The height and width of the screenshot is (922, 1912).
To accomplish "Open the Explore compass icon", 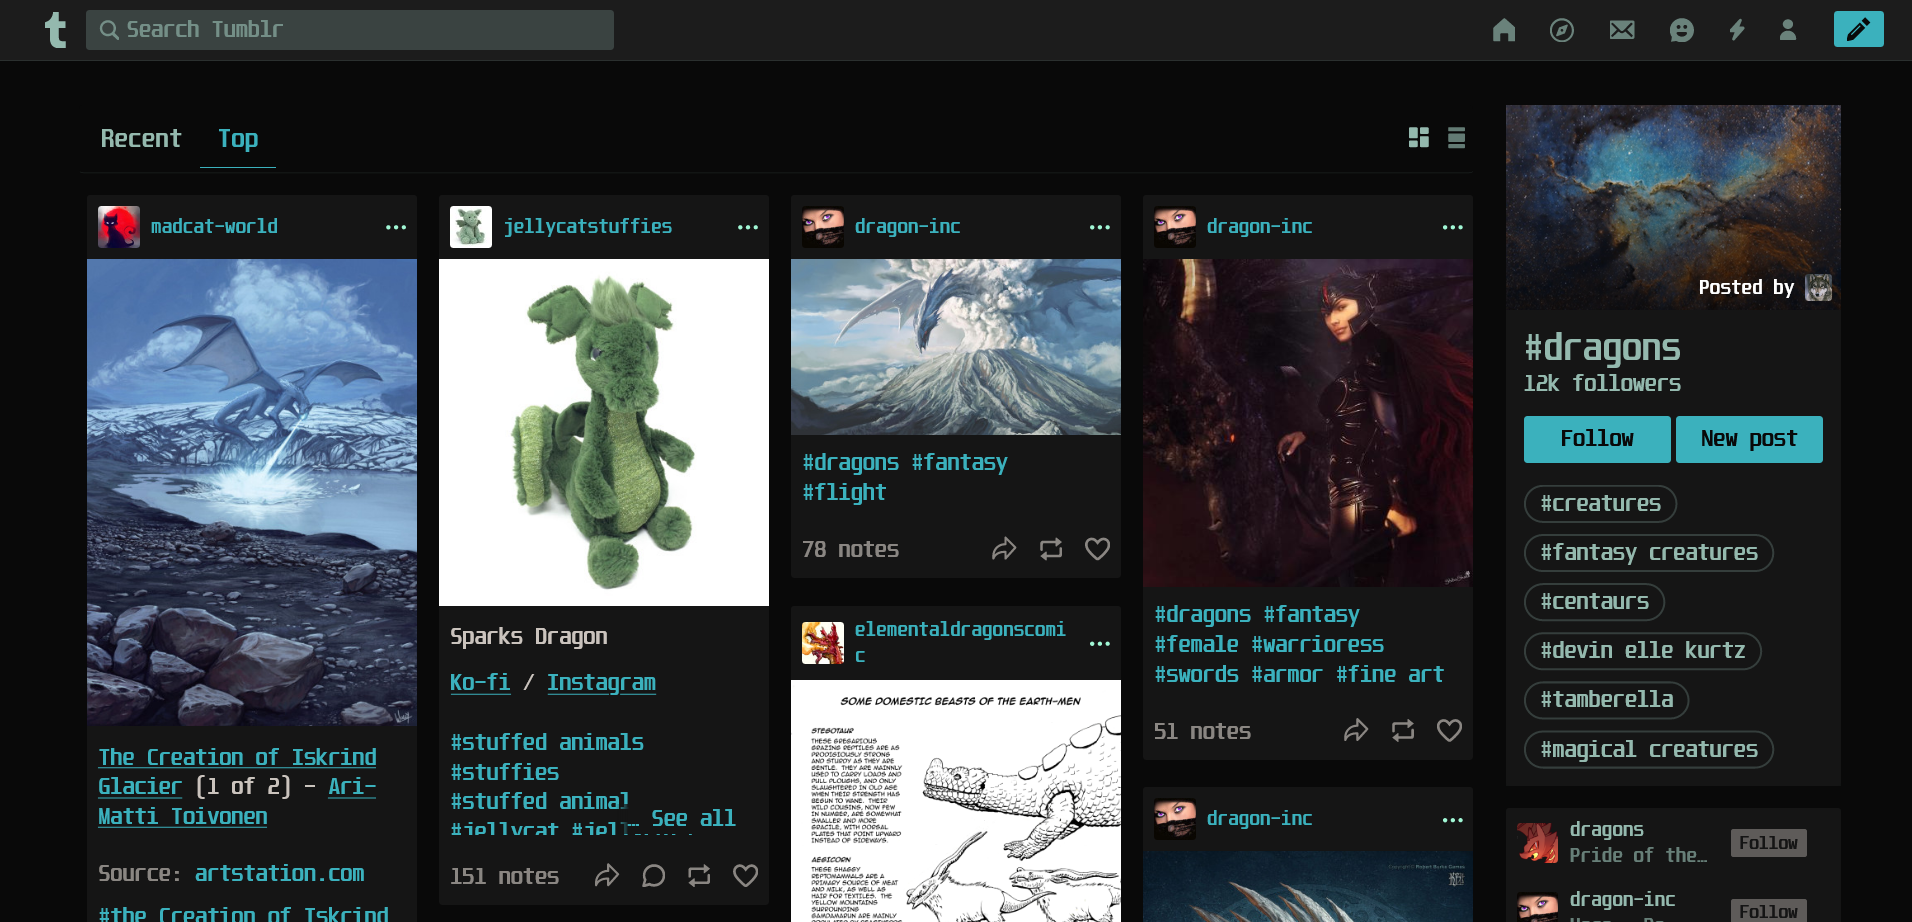I will click(1562, 30).
